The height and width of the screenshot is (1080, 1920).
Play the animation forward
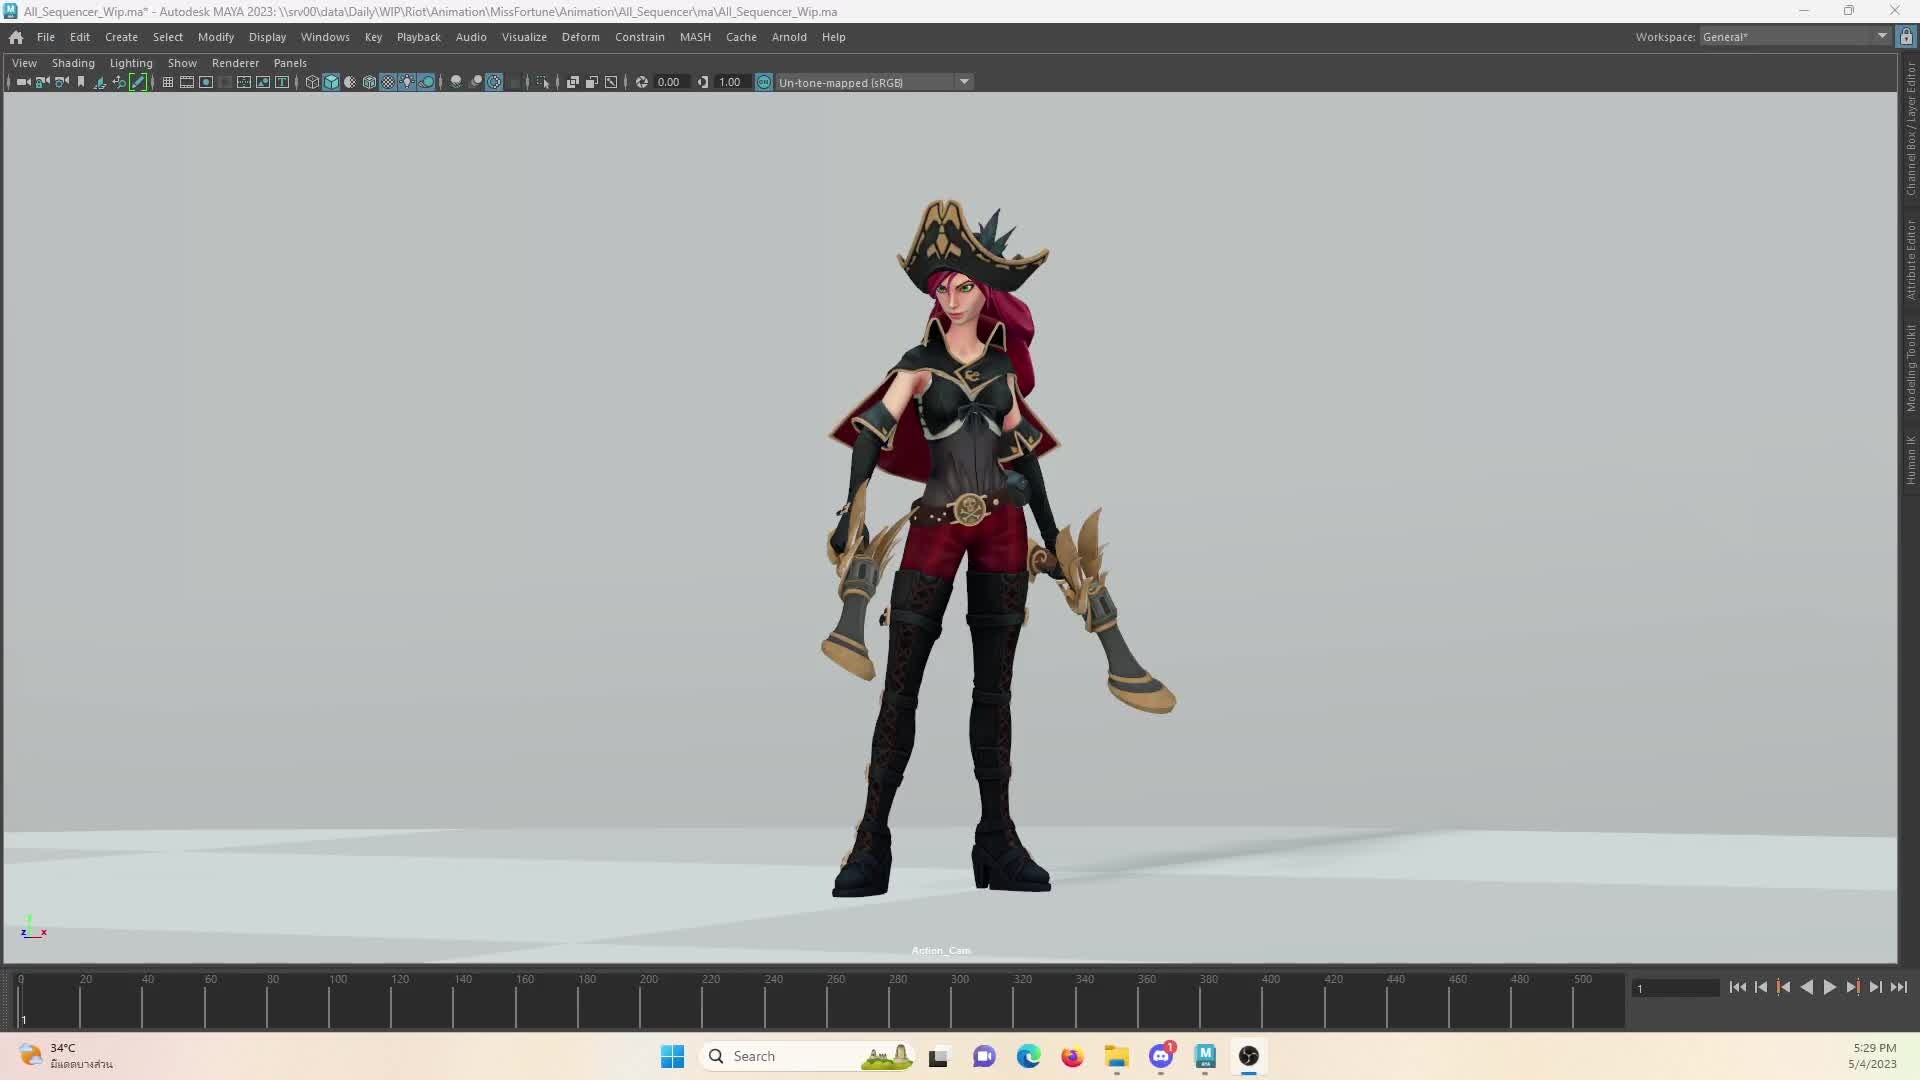[x=1830, y=987]
